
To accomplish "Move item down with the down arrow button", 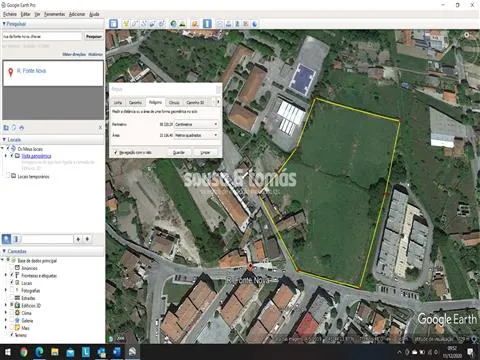I will point(87,239).
